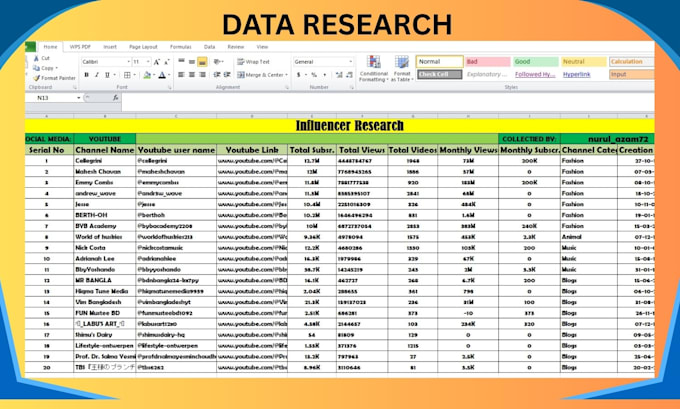Align text left
Viewport: 680px width, 409px height.
(181, 75)
